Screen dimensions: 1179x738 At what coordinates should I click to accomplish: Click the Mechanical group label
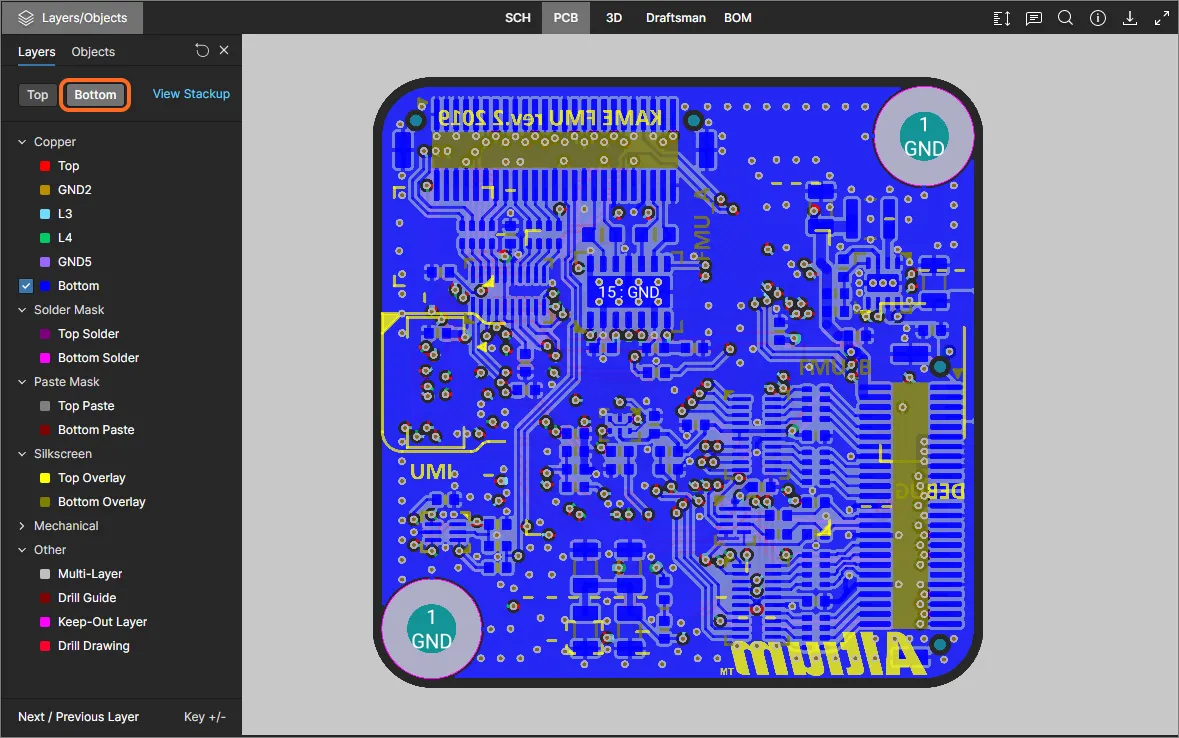point(66,526)
